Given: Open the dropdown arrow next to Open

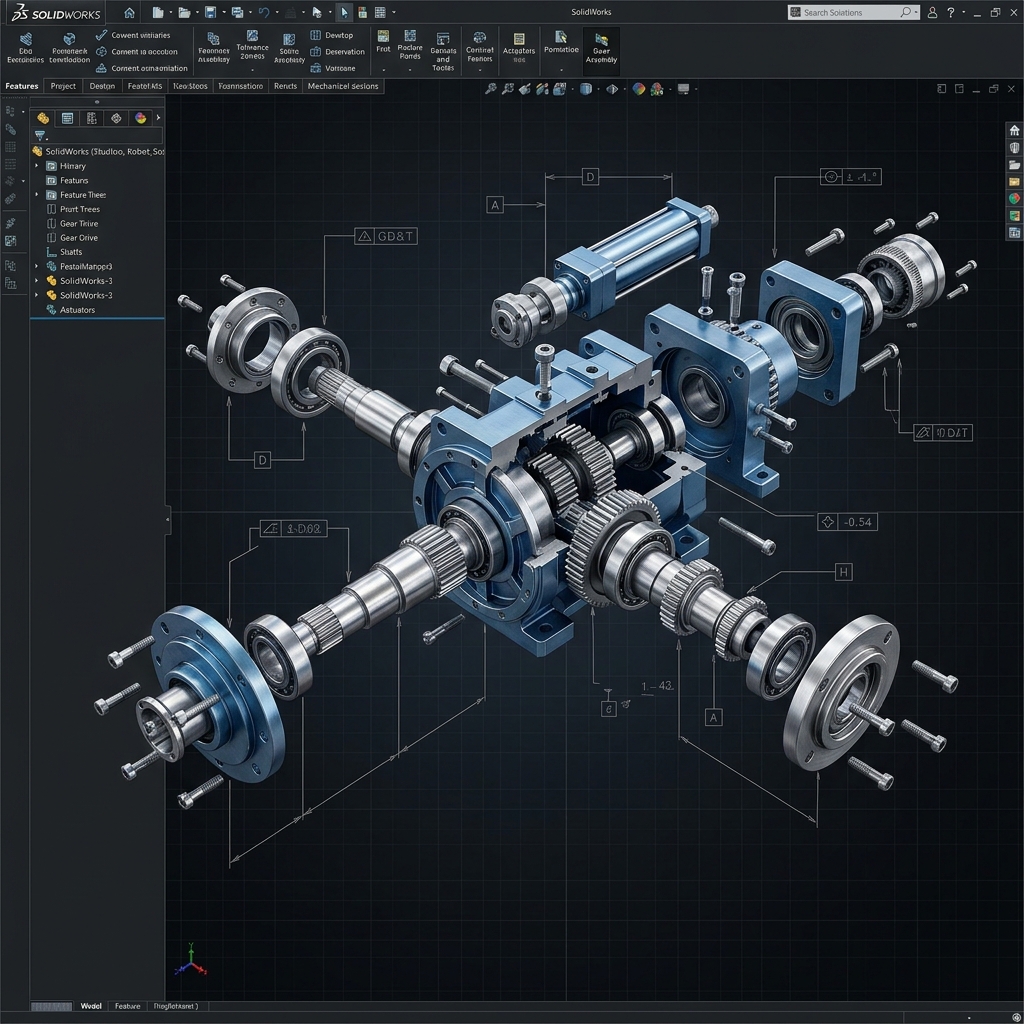Looking at the screenshot, I should click(x=197, y=12).
